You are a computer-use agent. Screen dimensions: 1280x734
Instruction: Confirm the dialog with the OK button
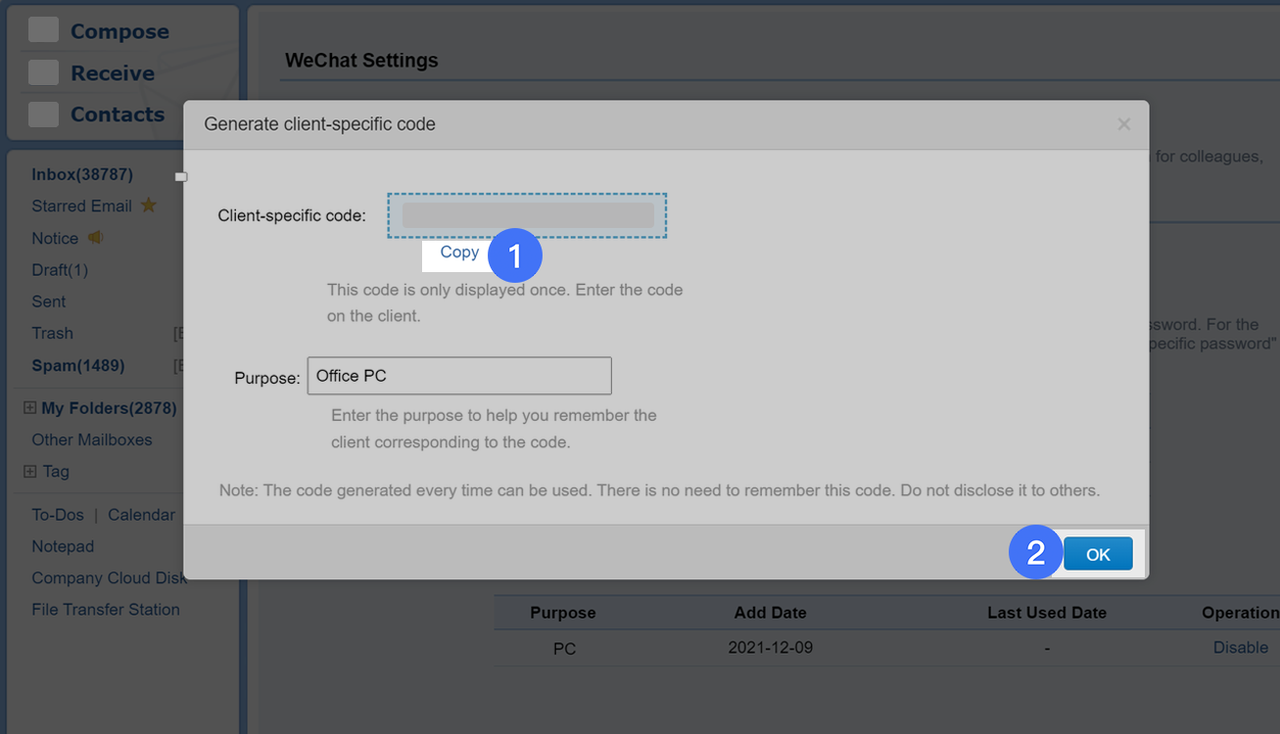coord(1097,553)
